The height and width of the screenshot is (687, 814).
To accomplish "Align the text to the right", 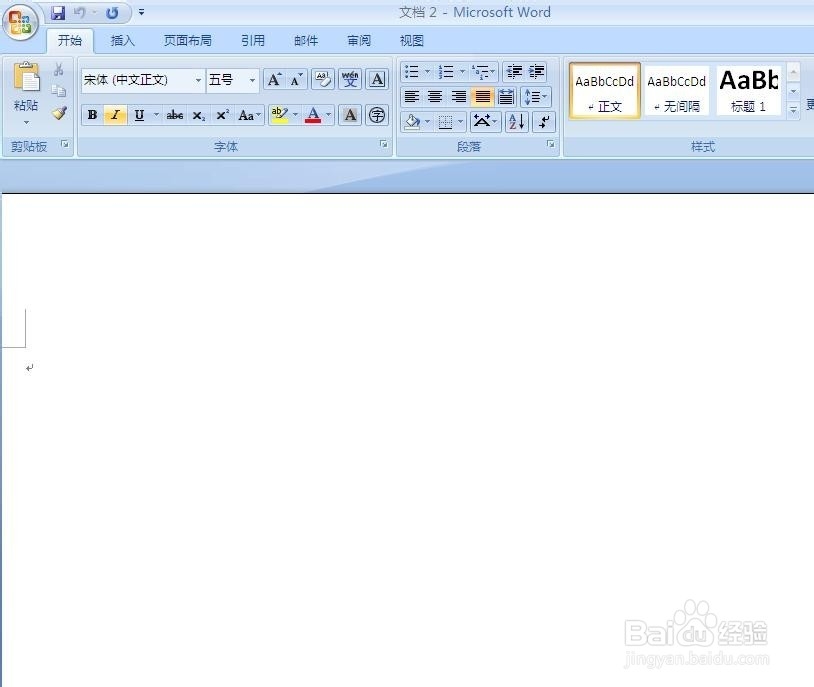I will [x=458, y=97].
